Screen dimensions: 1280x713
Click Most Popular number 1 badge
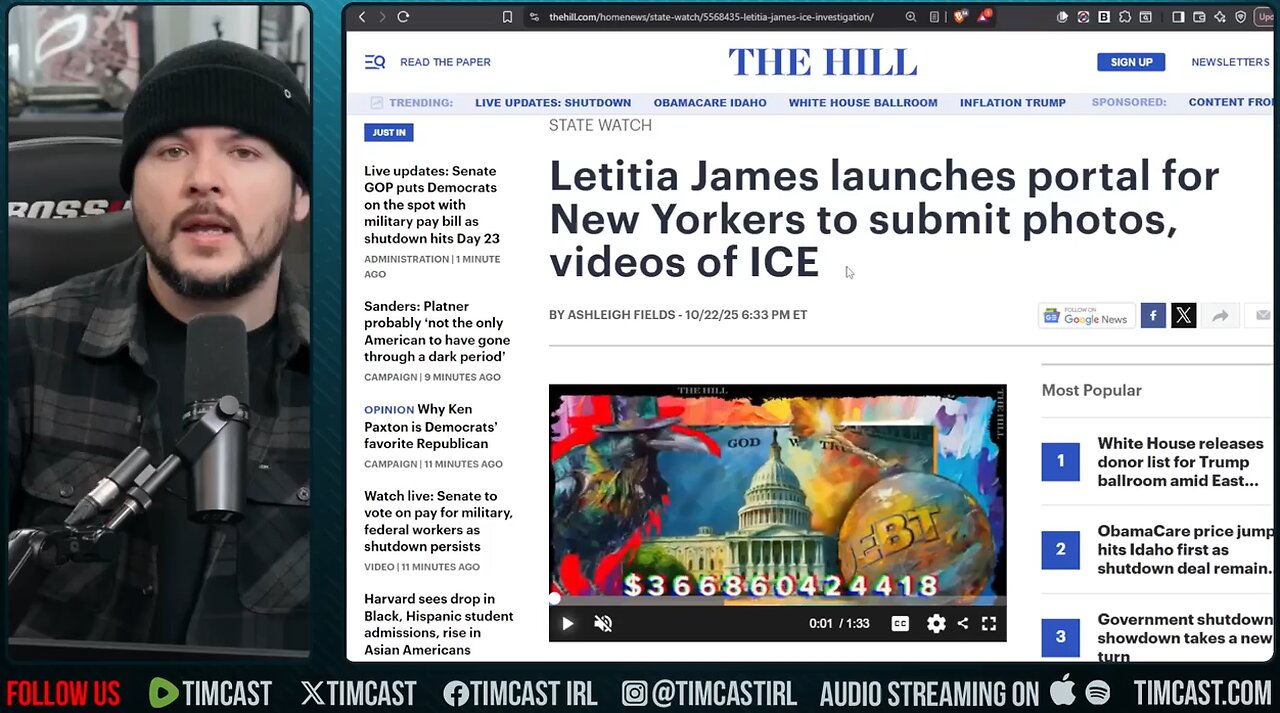tap(1060, 462)
